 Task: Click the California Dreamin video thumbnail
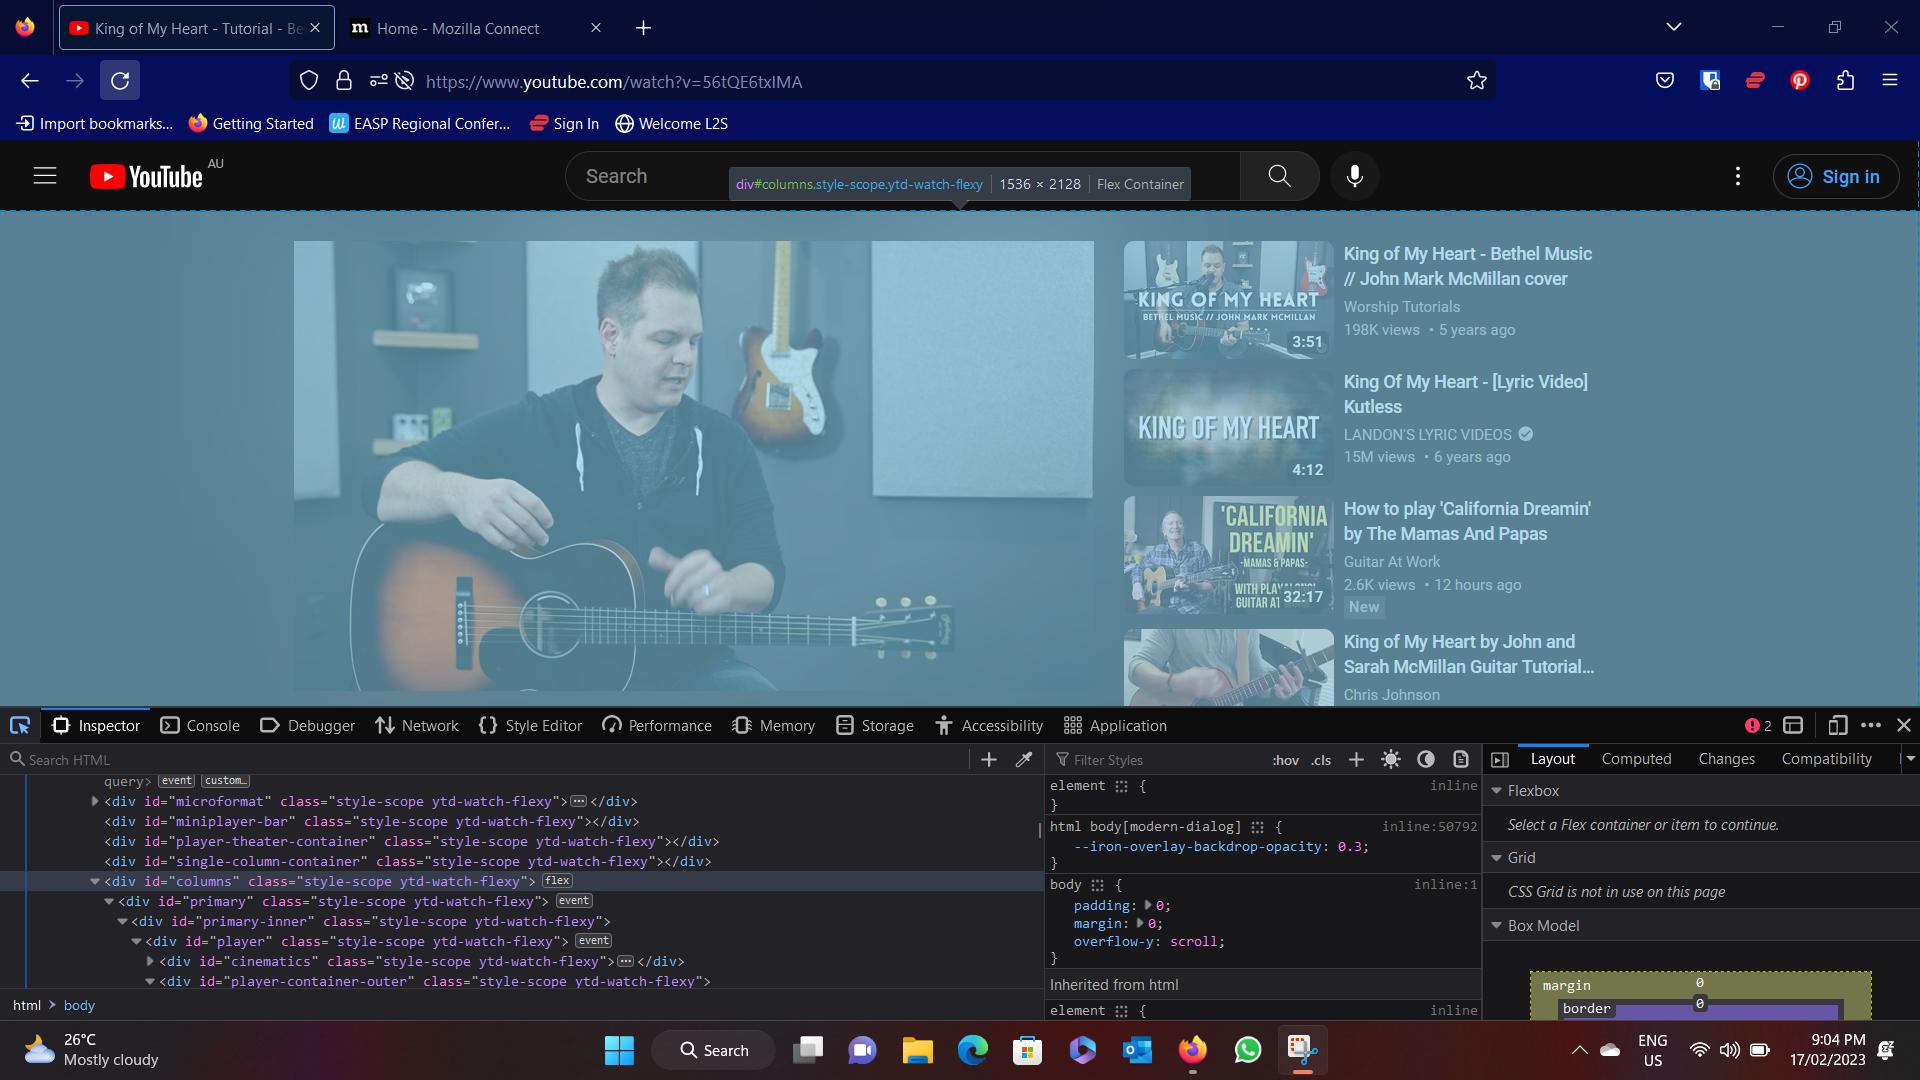click(x=1227, y=554)
